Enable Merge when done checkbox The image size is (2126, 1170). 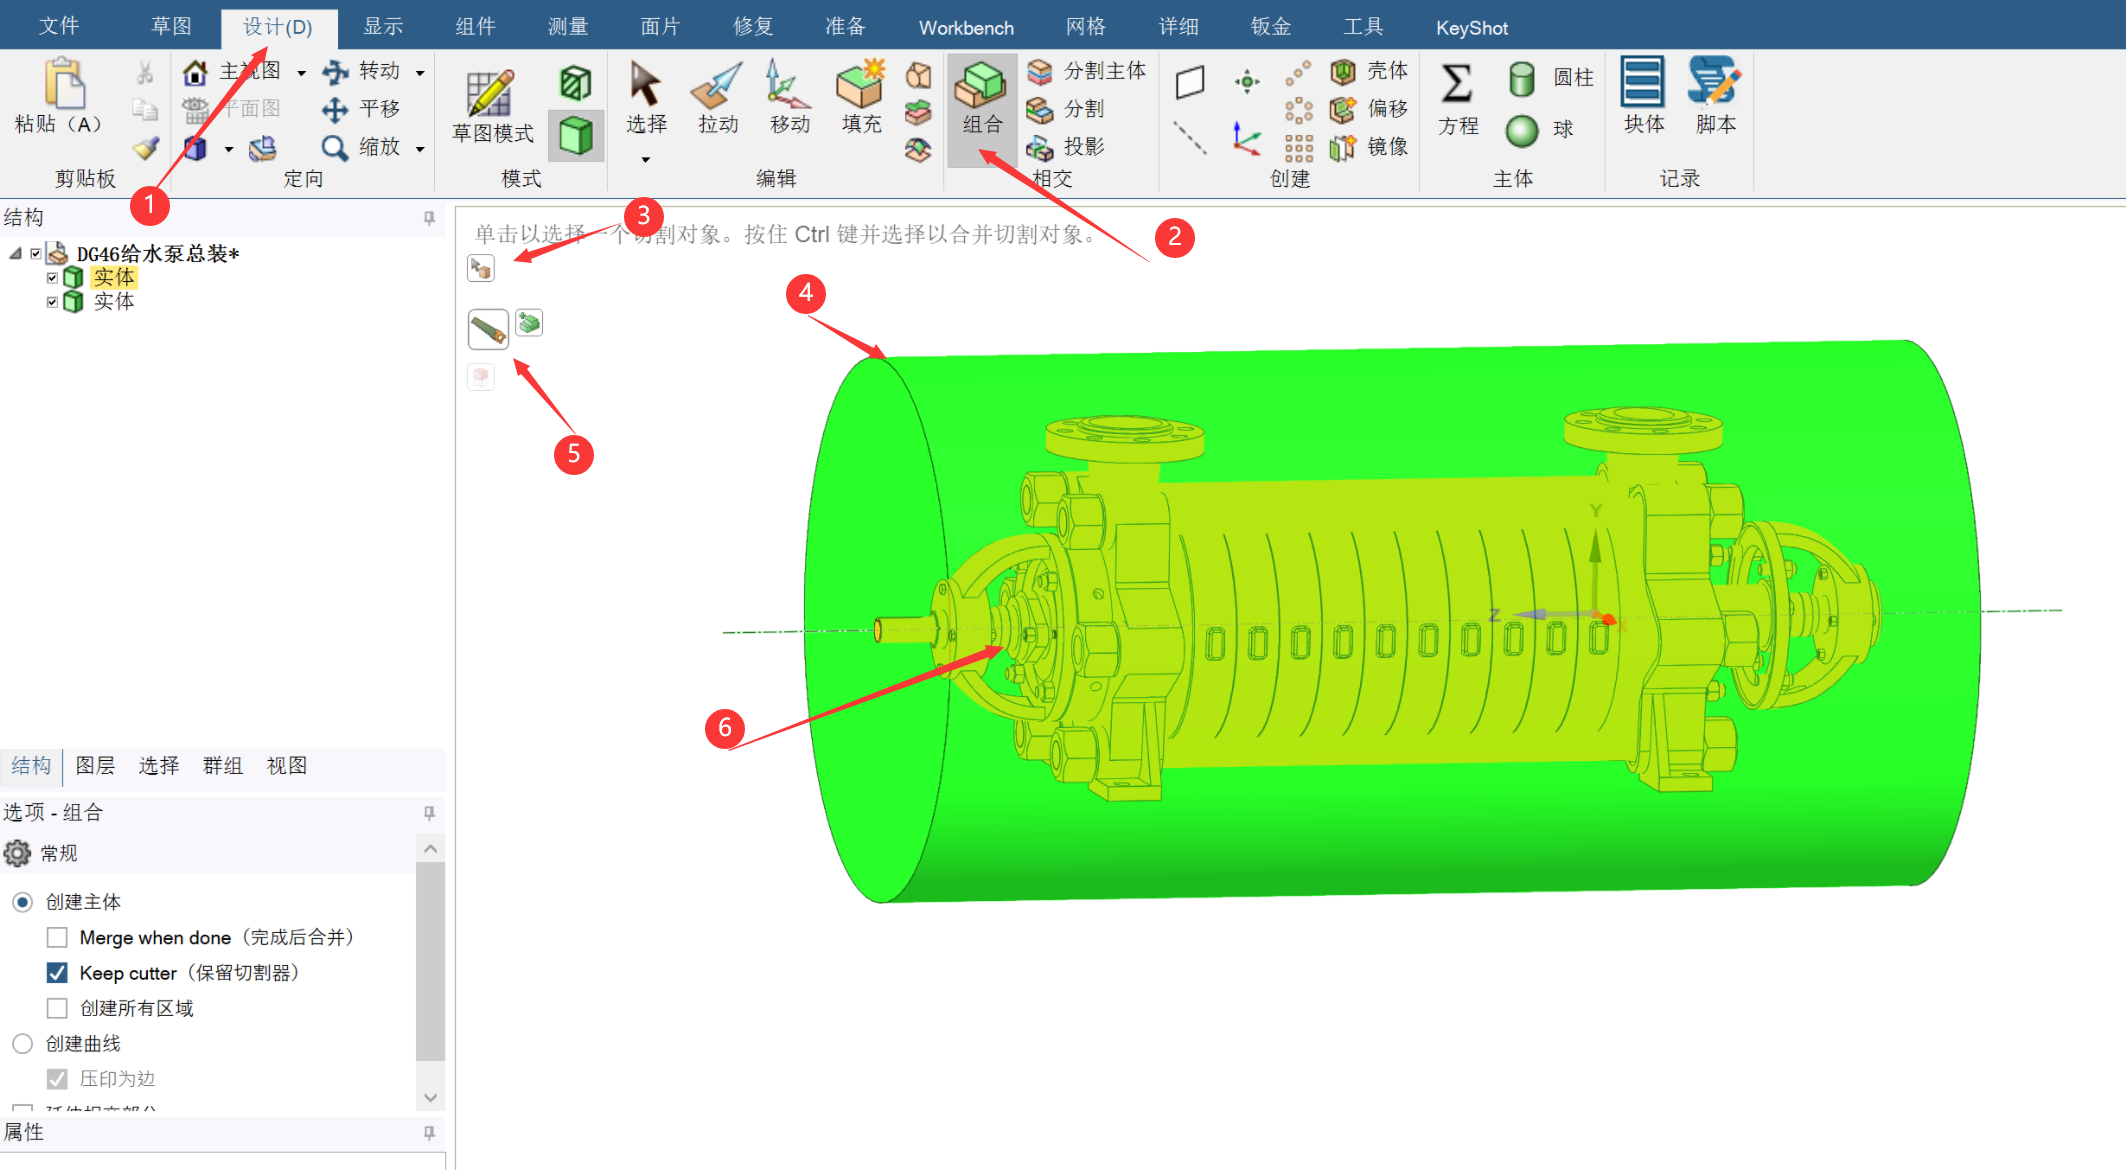click(58, 938)
